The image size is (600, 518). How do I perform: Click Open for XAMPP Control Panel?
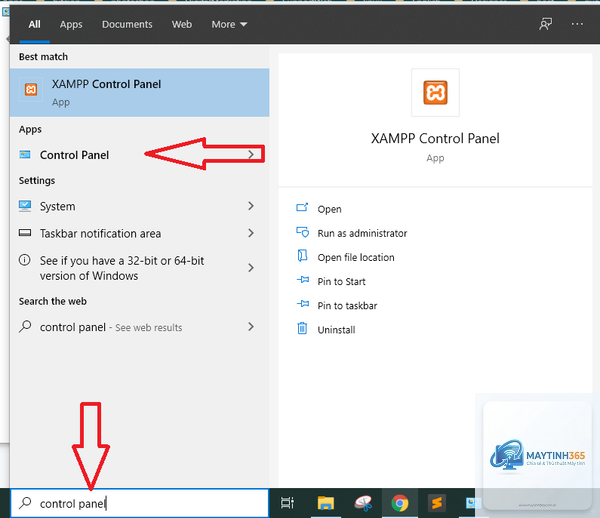329,209
